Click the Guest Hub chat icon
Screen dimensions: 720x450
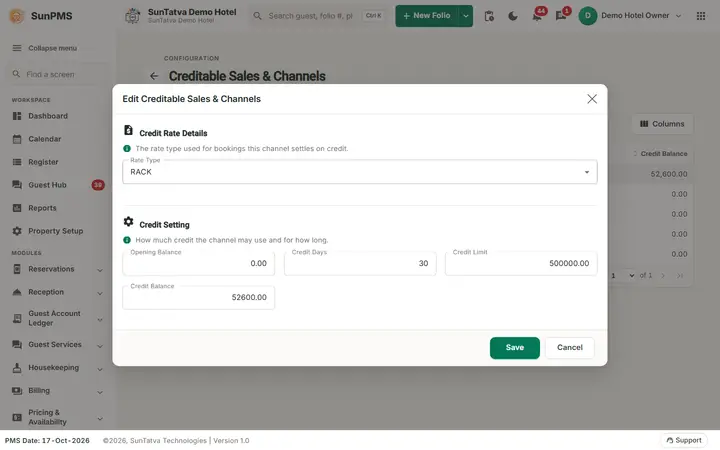(17, 185)
